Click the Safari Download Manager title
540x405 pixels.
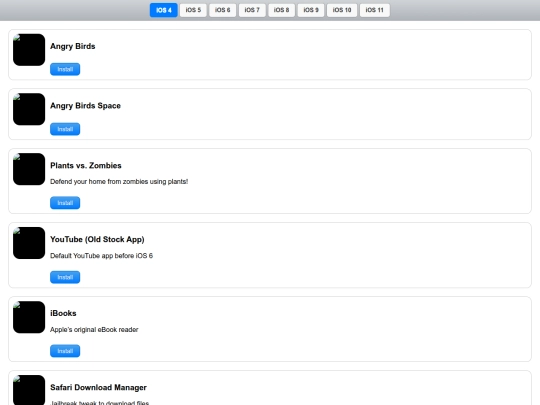point(98,387)
